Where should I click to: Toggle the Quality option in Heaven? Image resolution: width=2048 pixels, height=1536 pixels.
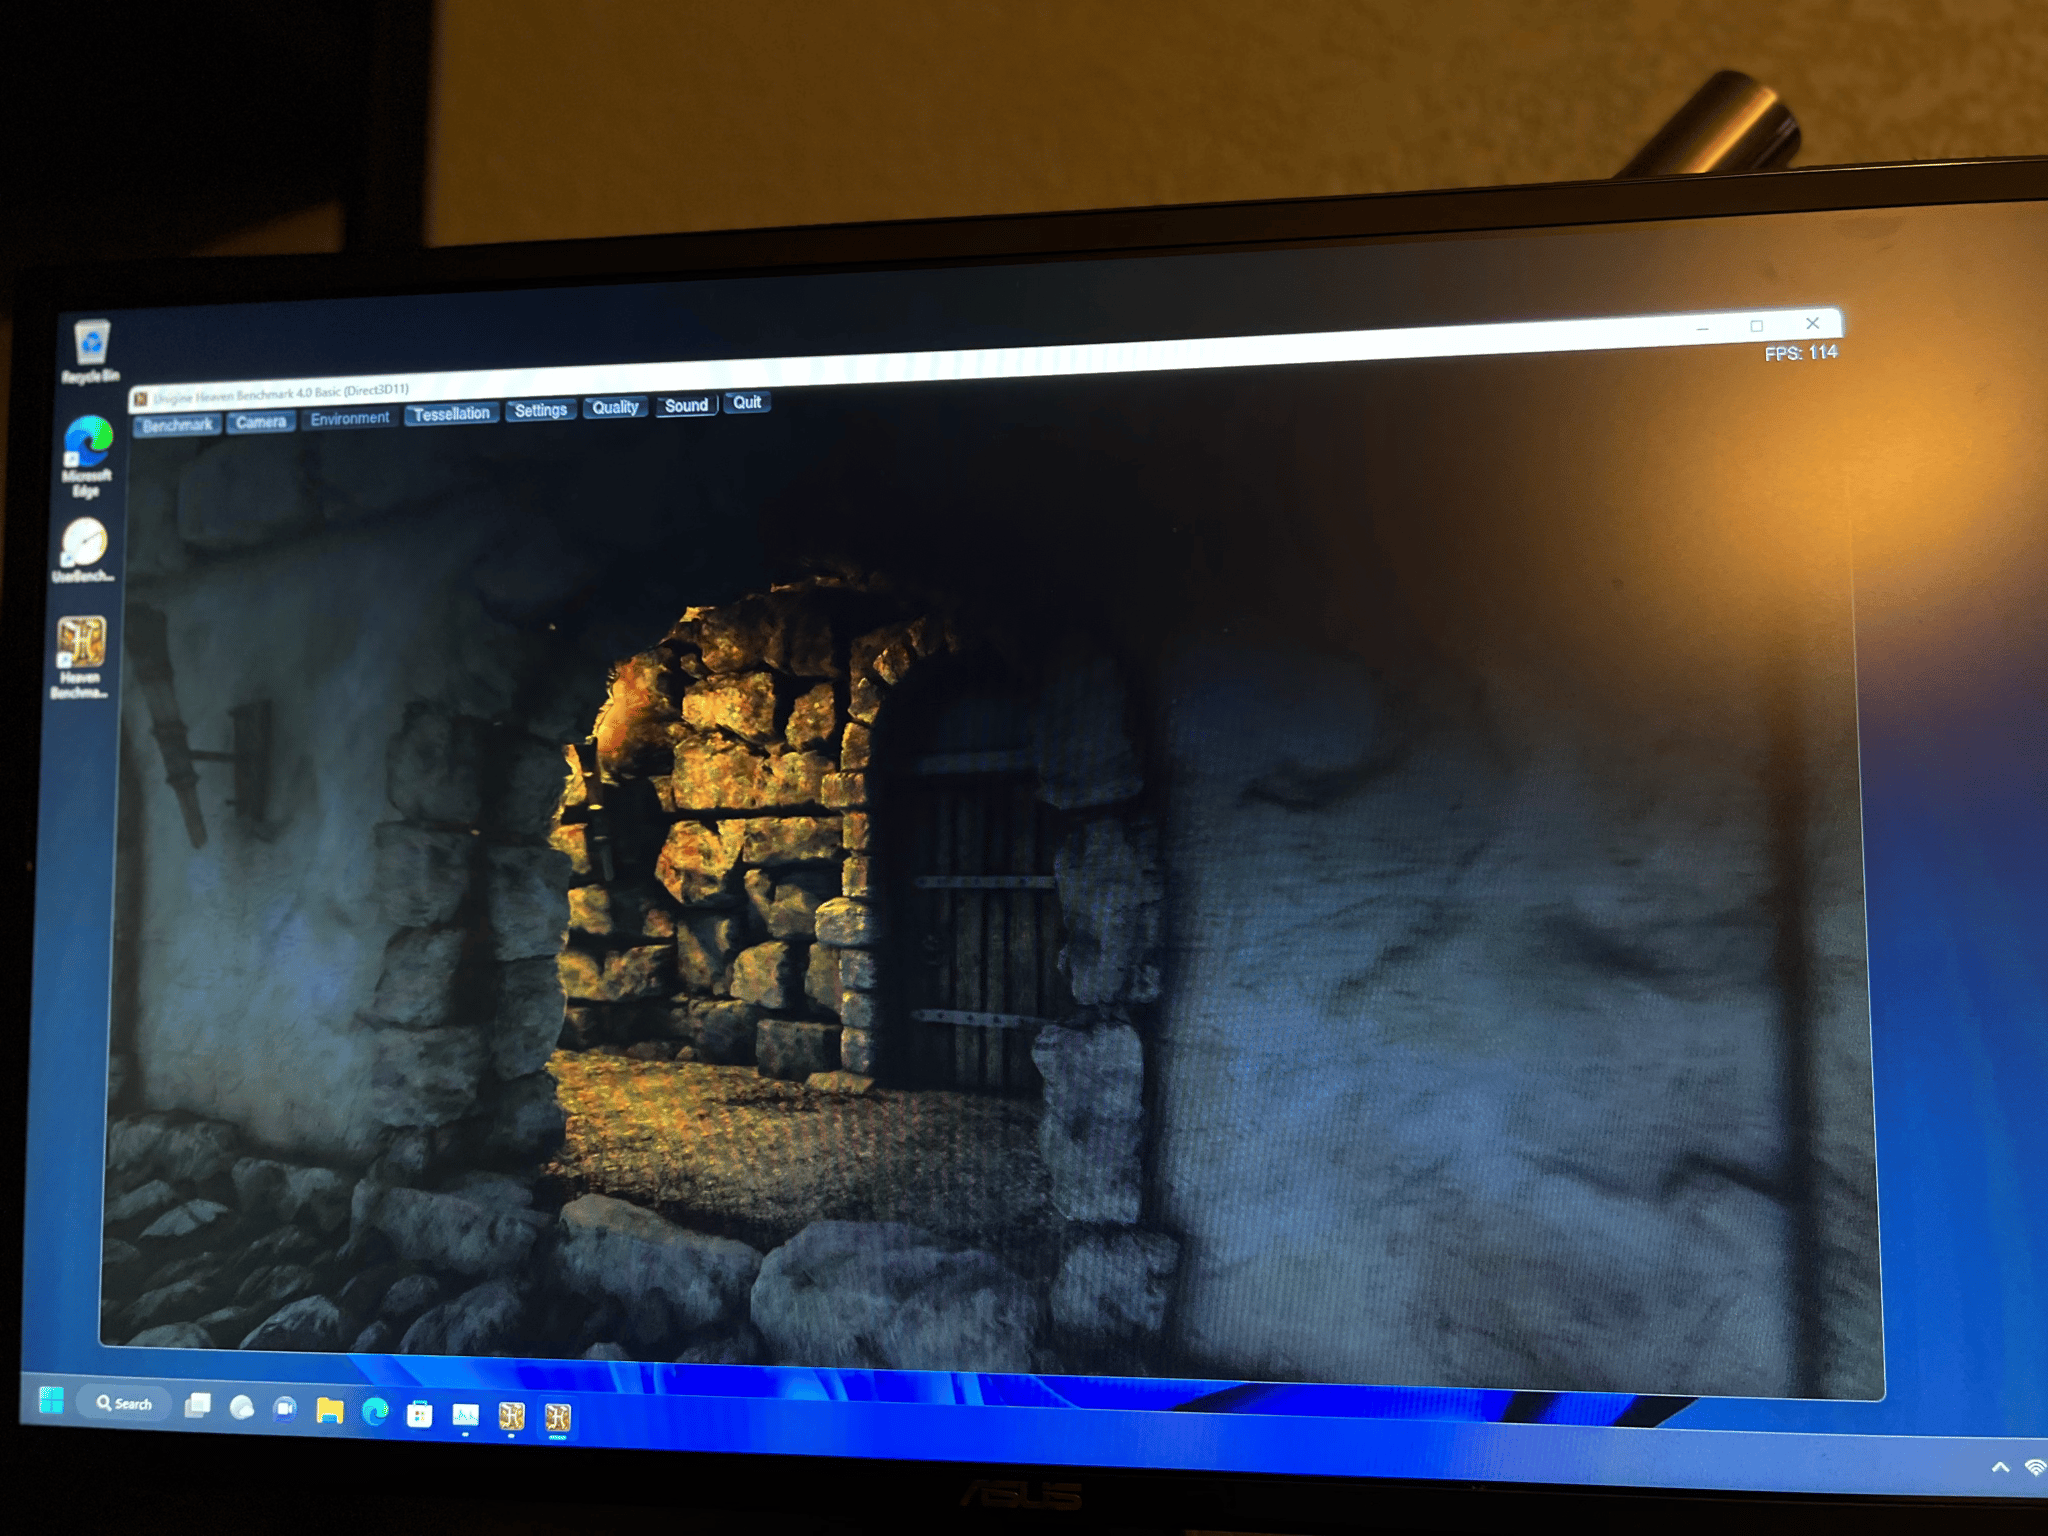615,407
